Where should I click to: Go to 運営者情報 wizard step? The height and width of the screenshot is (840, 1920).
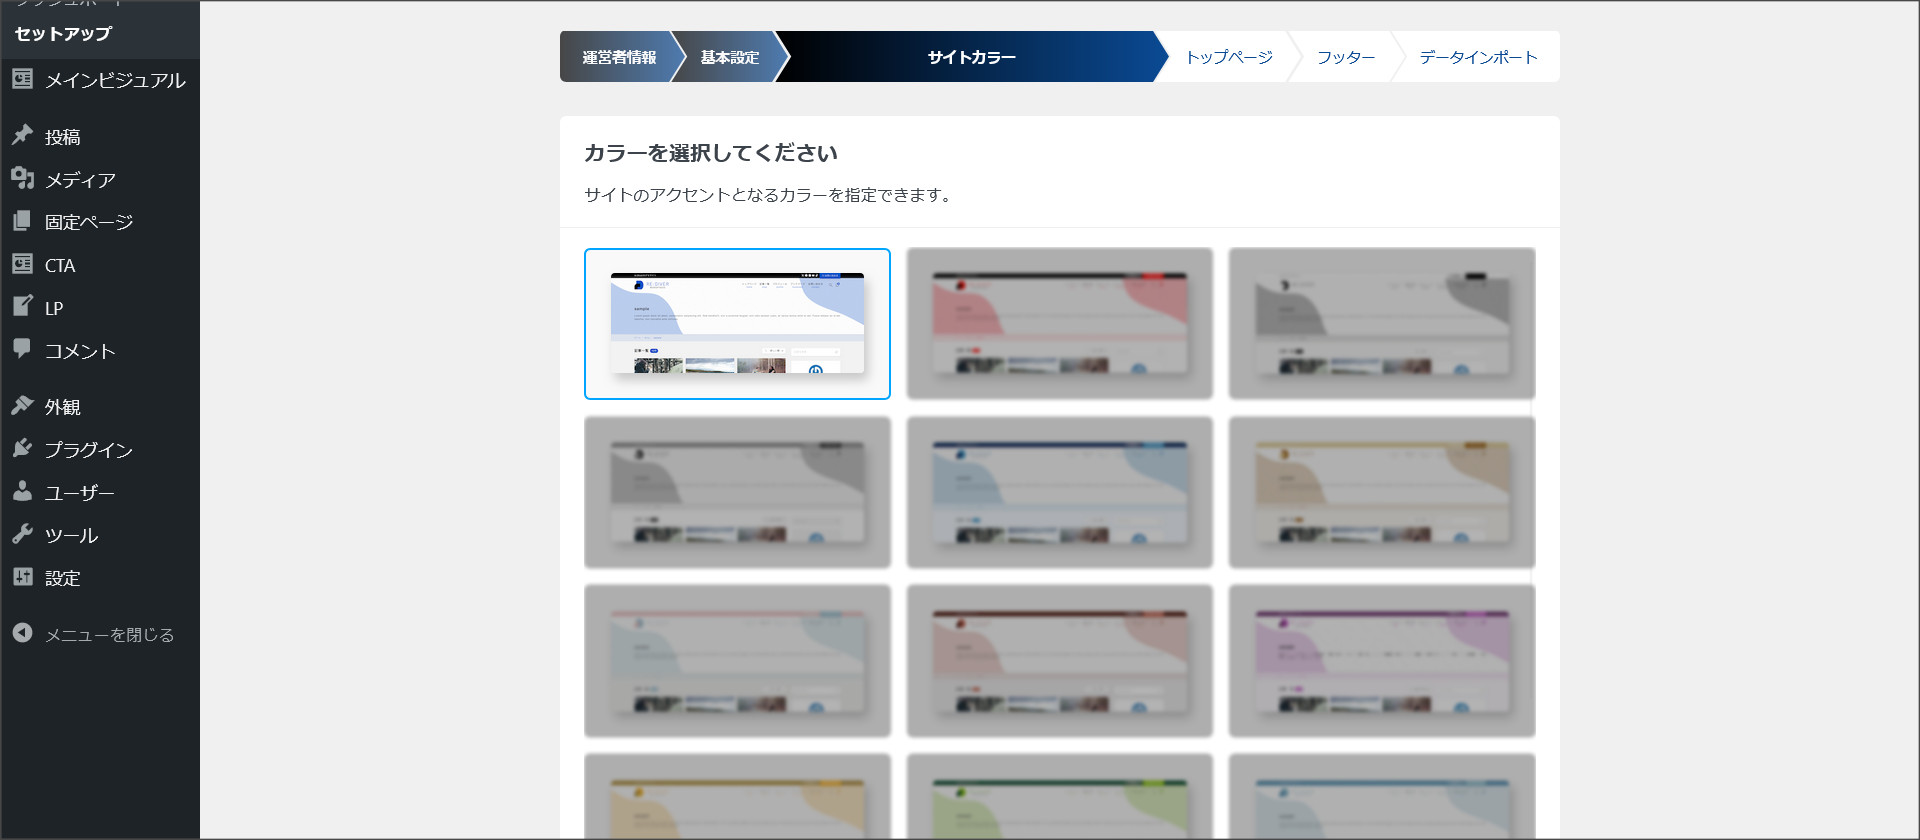619,57
